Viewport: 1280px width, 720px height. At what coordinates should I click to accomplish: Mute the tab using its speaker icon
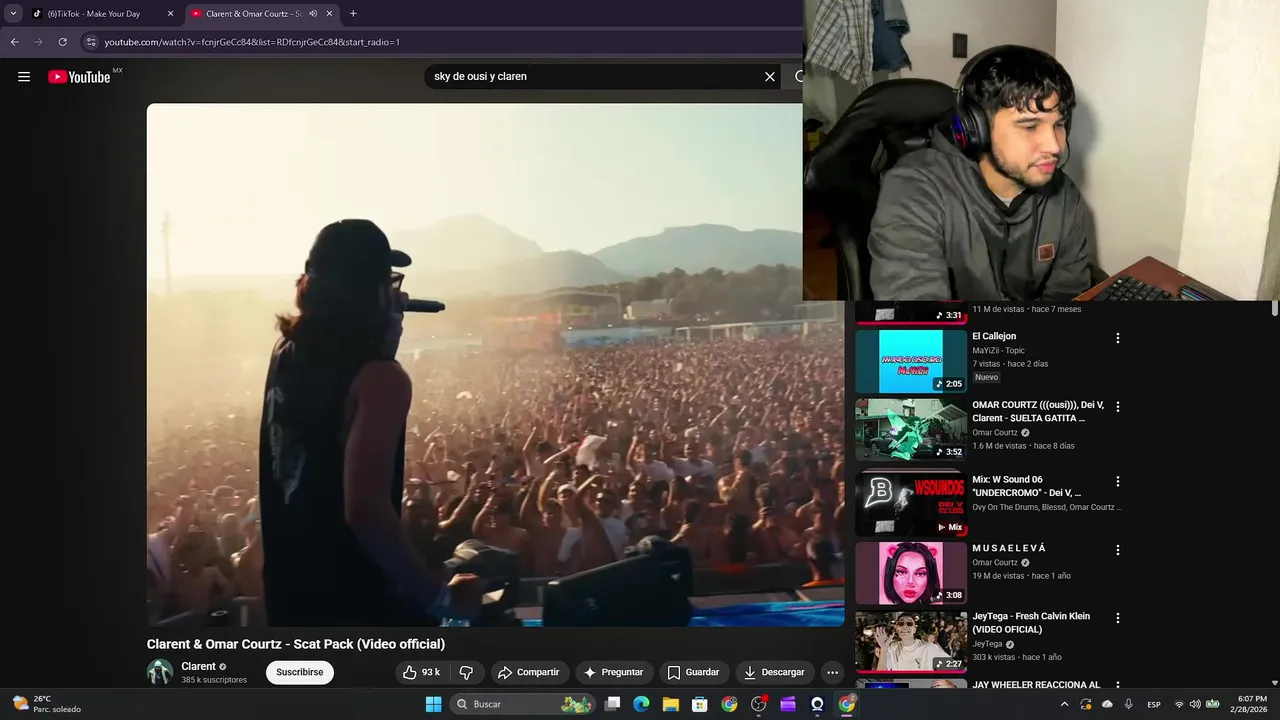coord(313,14)
